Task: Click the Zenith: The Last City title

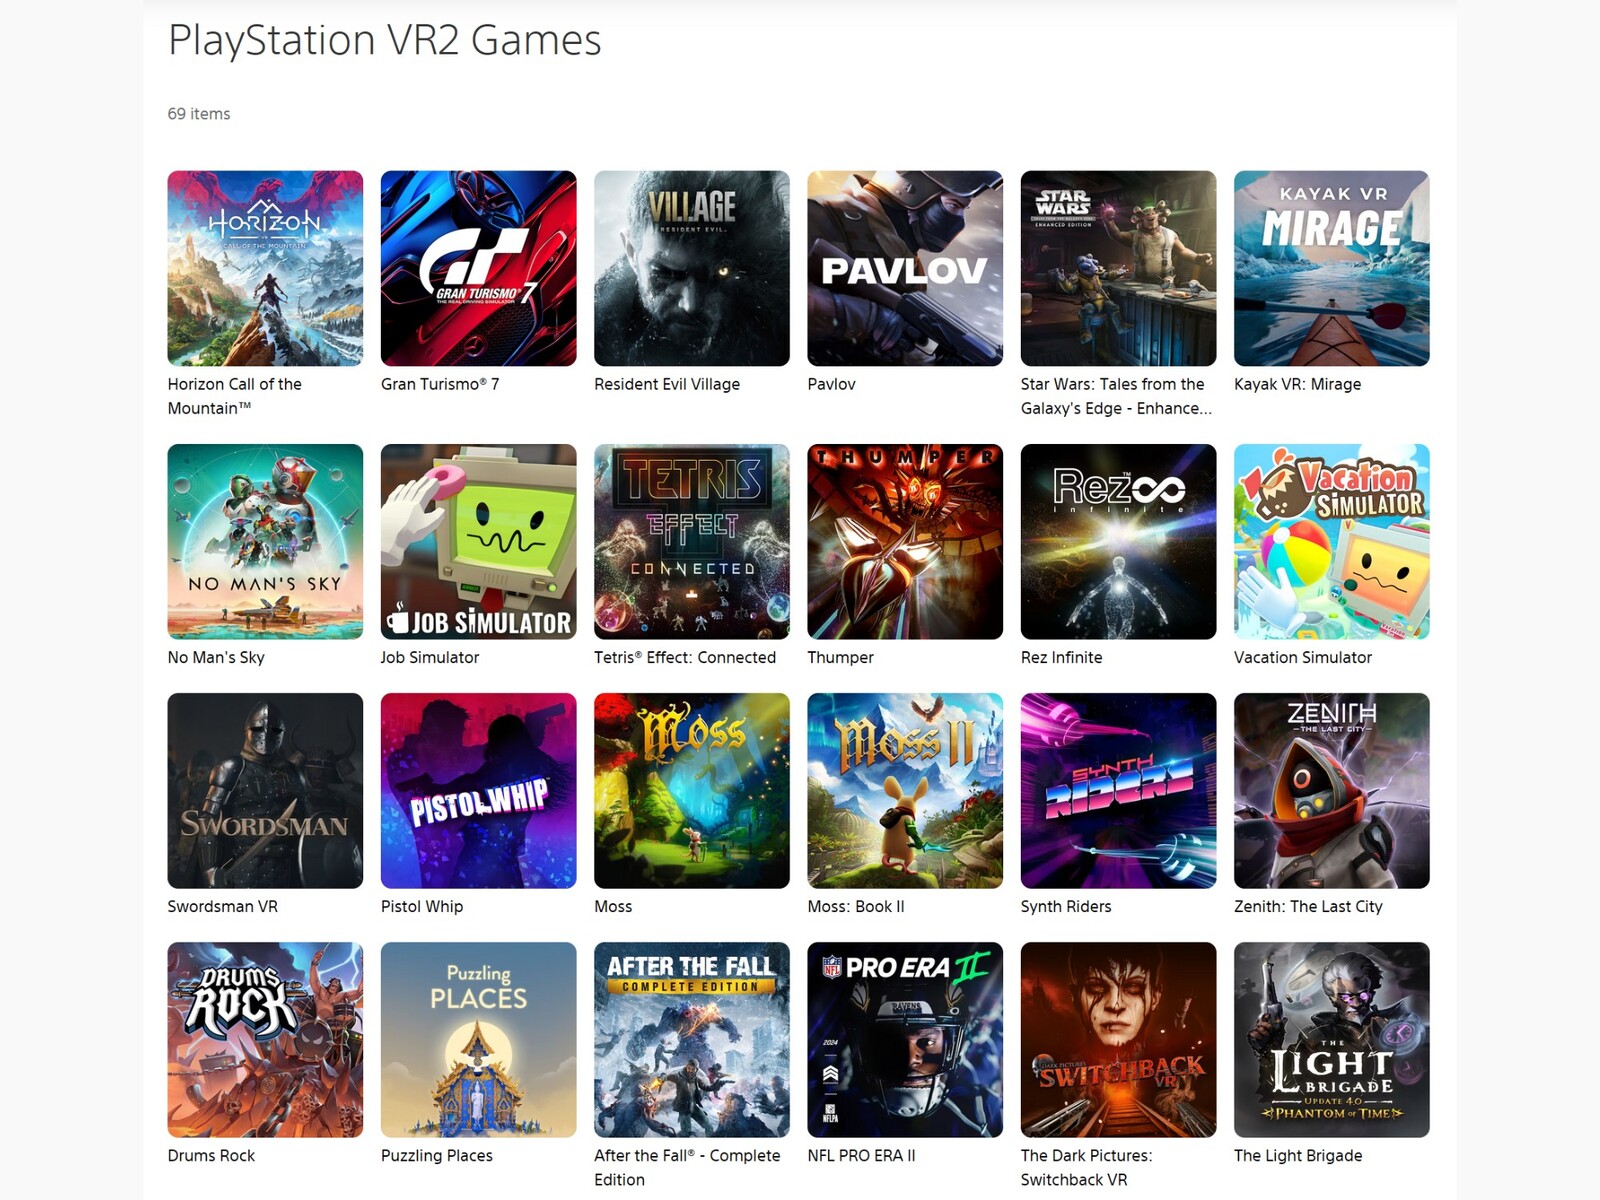Action: (x=1308, y=906)
